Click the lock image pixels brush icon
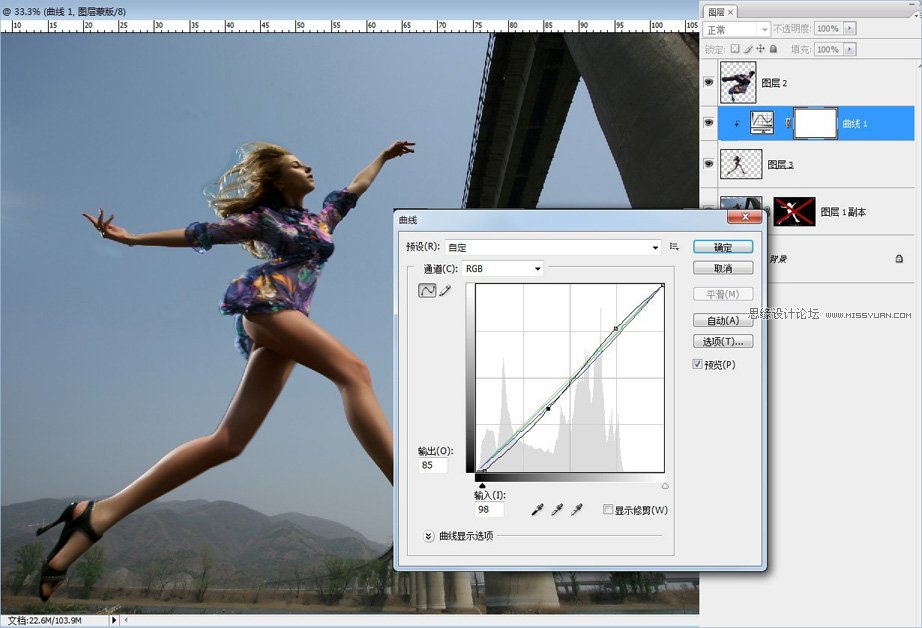This screenshot has height=628, width=922. pos(748,49)
